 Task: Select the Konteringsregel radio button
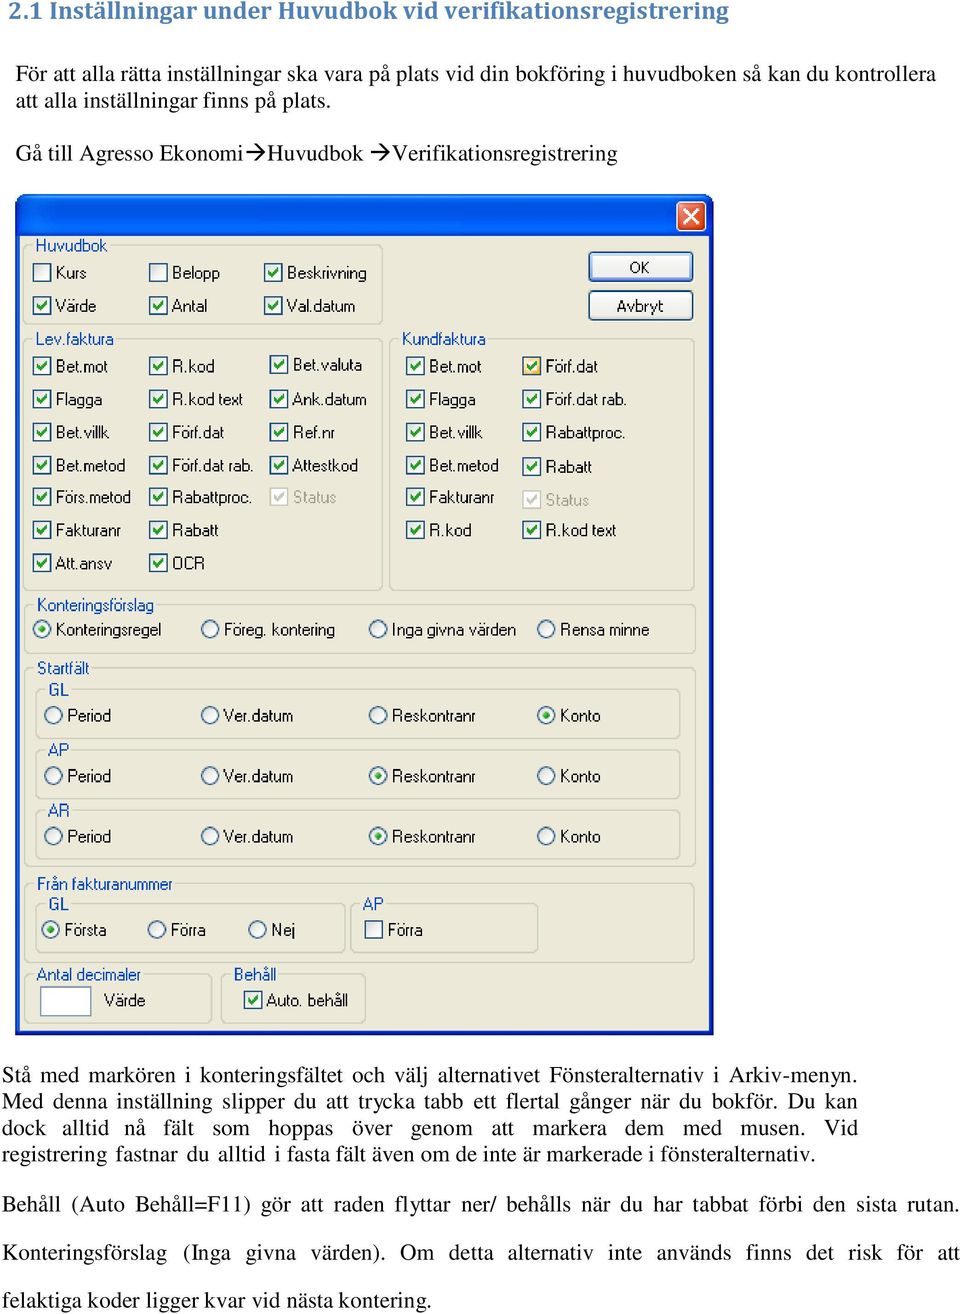[x=42, y=629]
